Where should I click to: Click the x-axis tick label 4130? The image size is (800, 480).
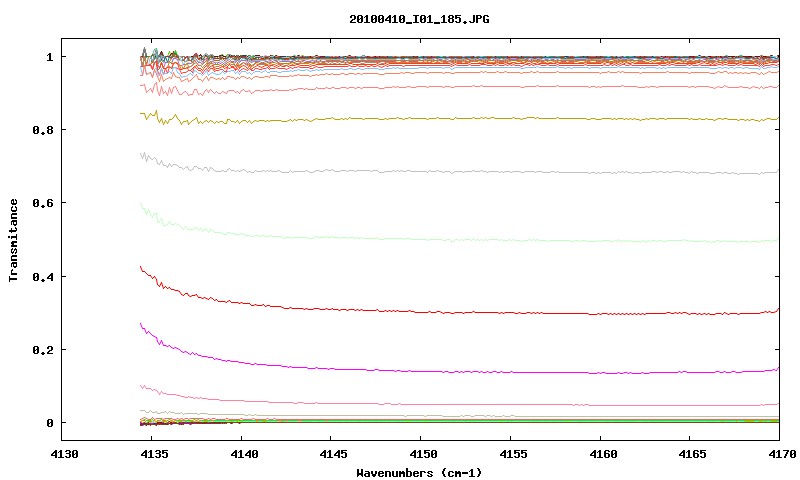(x=65, y=453)
